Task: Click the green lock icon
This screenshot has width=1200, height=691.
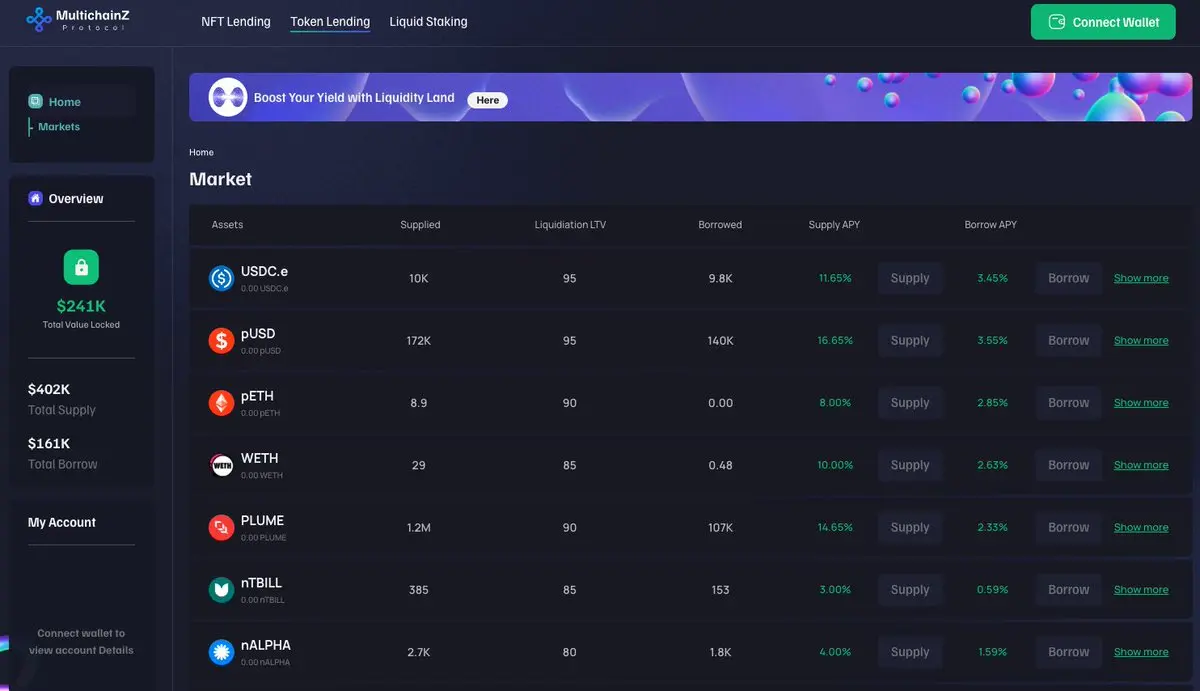Action: pos(81,267)
